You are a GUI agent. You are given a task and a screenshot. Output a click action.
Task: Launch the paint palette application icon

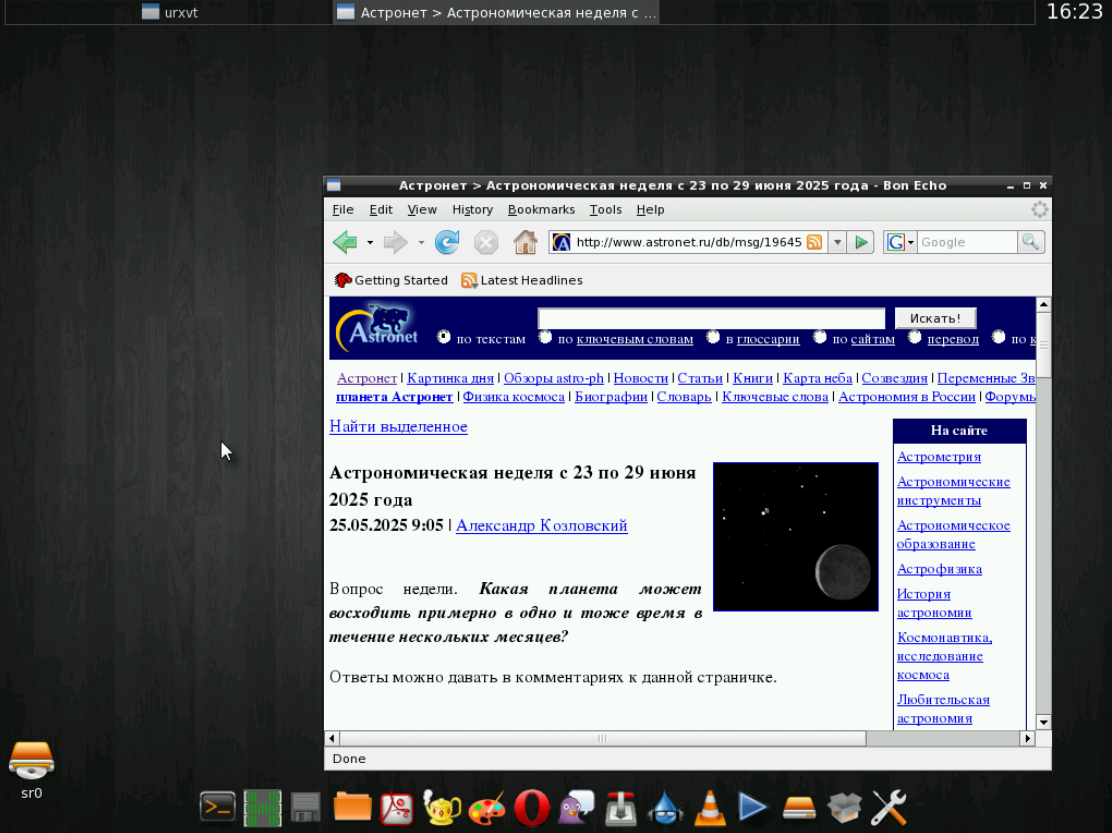click(487, 807)
